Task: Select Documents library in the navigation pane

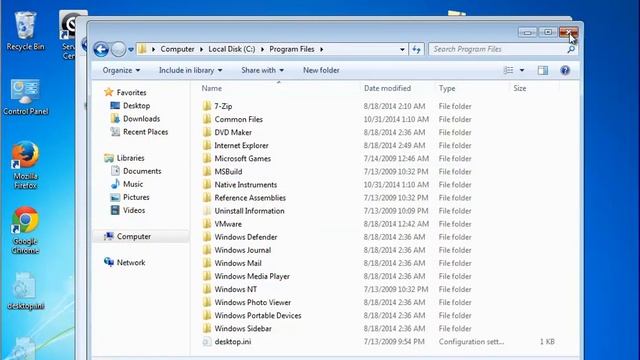Action: pyautogui.click(x=136, y=171)
